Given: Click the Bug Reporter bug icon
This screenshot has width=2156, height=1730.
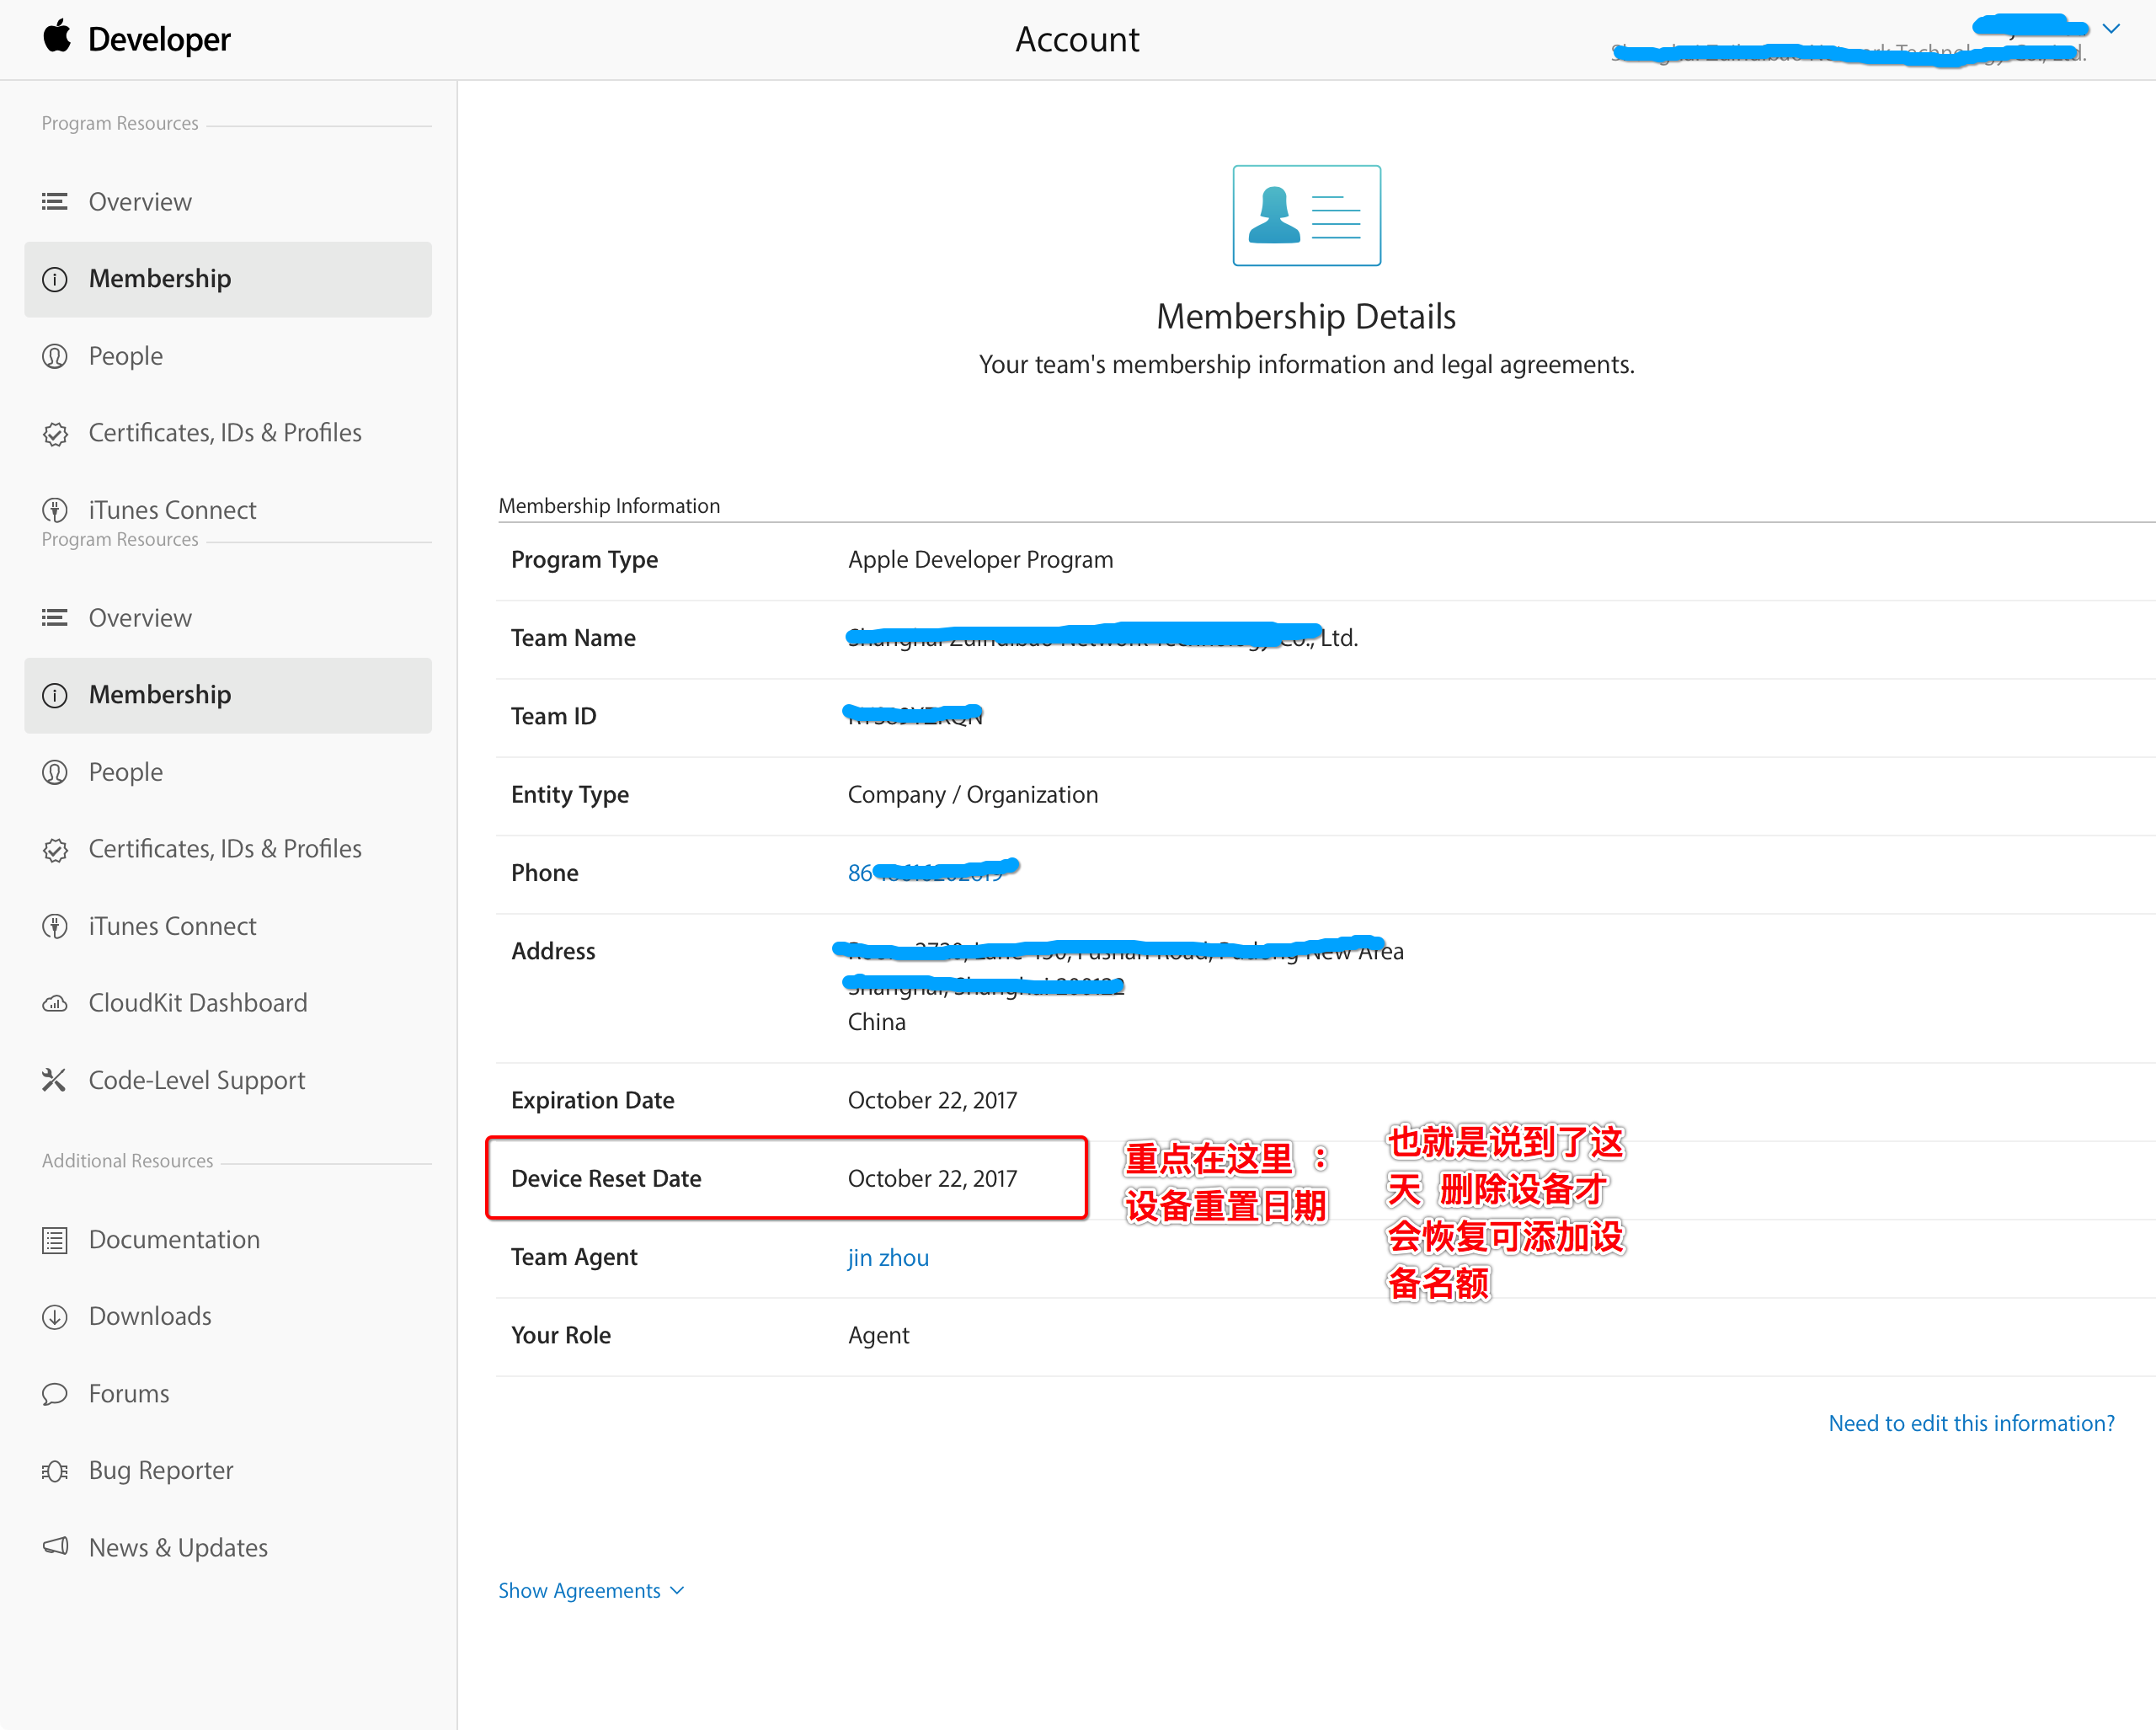Looking at the screenshot, I should 55,1471.
